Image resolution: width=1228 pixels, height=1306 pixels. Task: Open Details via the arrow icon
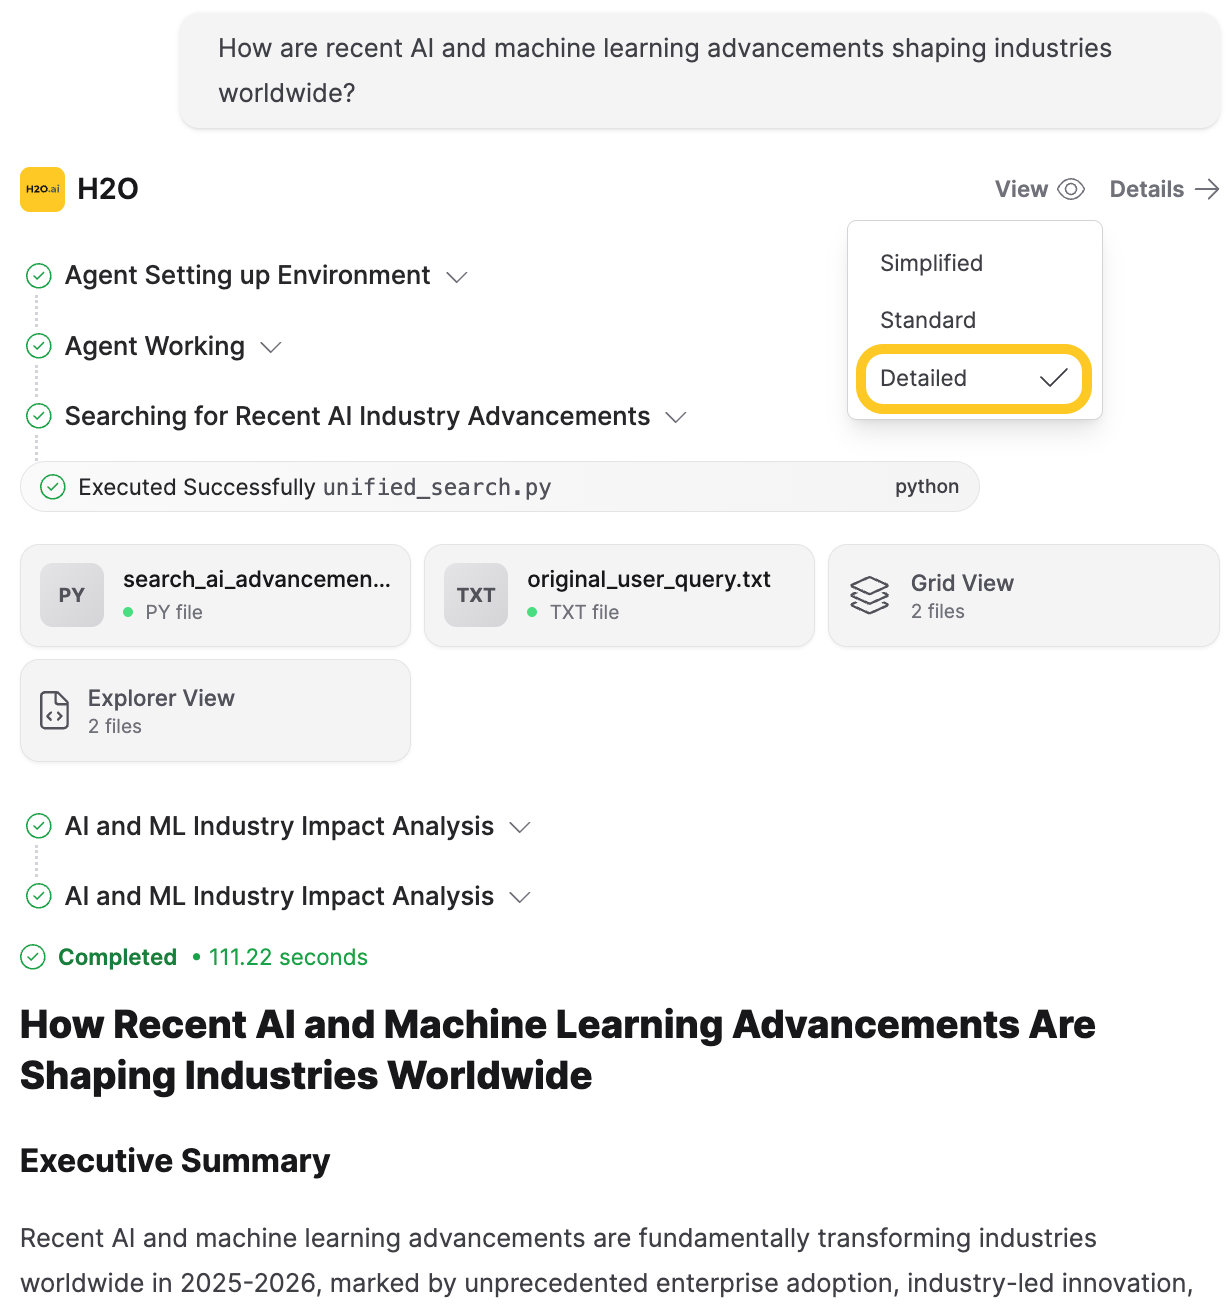point(1207,189)
